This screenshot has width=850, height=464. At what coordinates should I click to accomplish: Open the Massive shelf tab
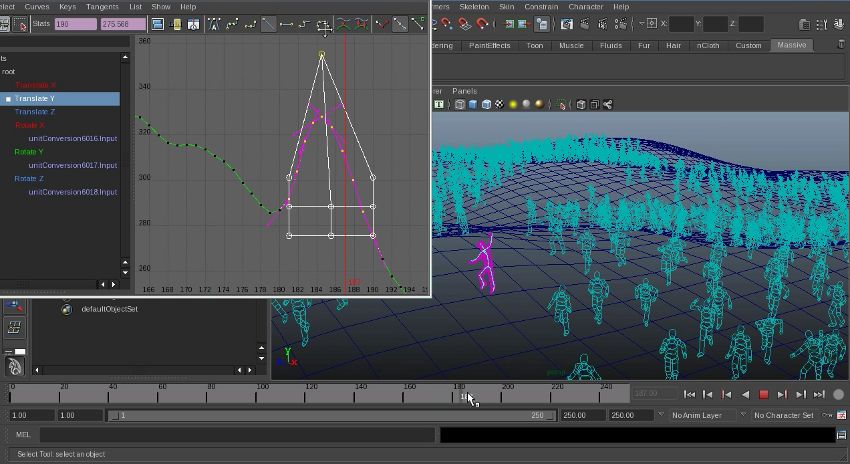pyautogui.click(x=790, y=45)
